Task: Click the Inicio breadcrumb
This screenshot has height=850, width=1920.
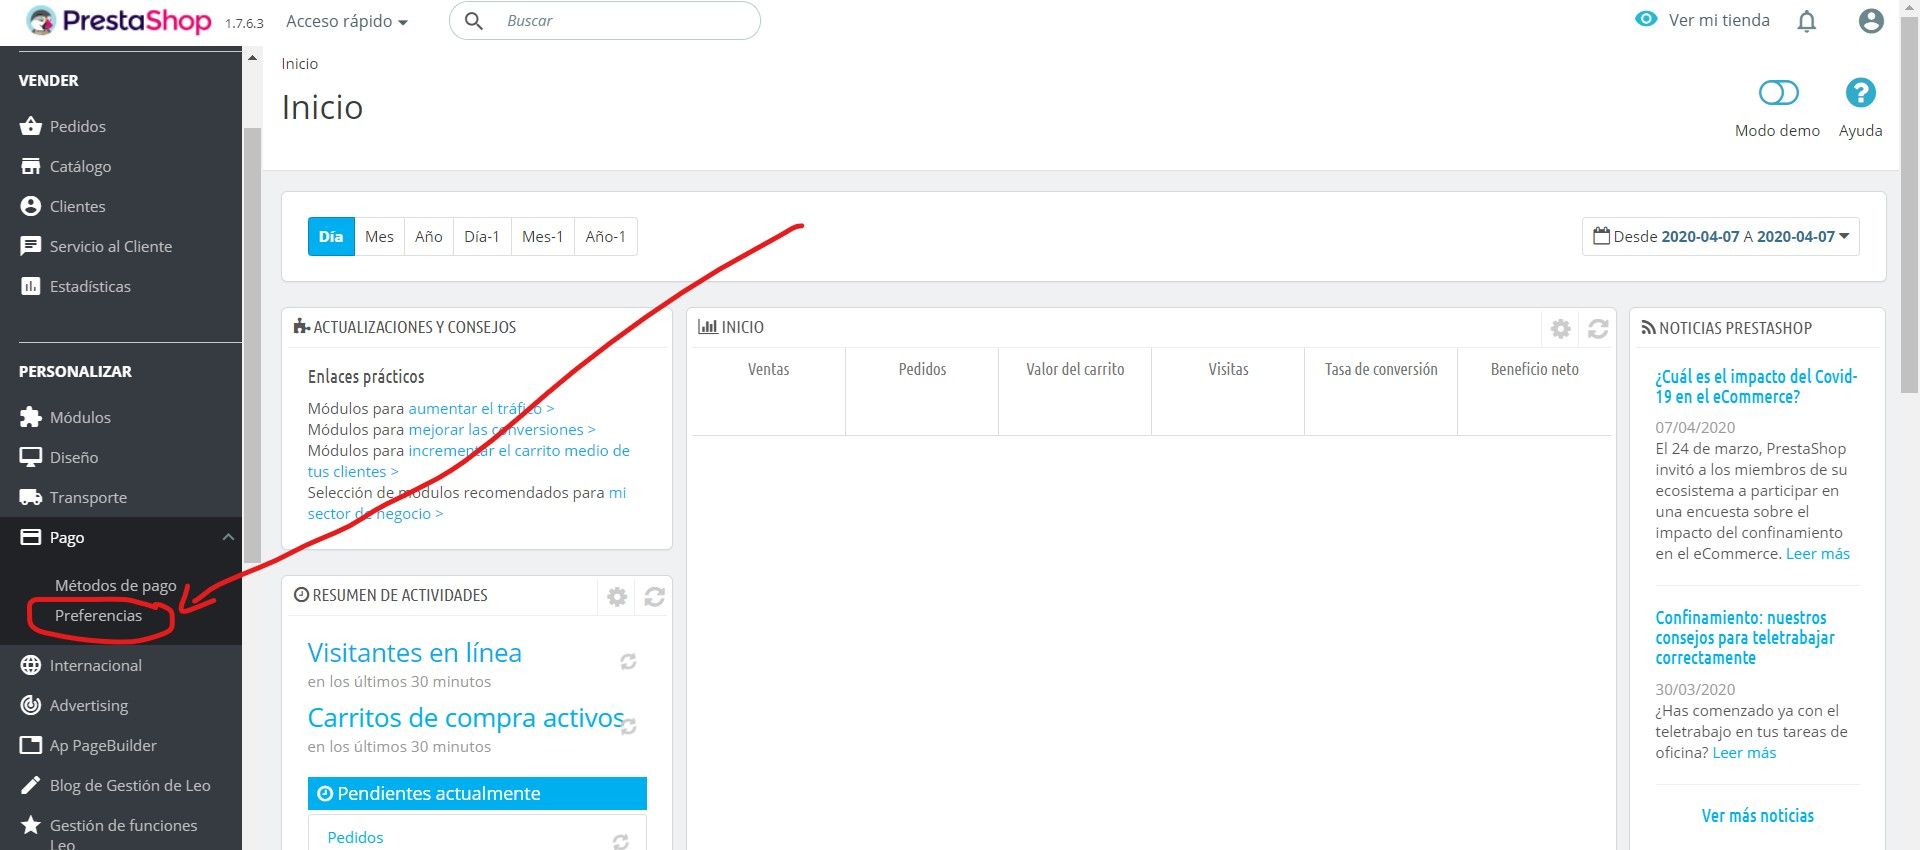Action: click(x=299, y=63)
